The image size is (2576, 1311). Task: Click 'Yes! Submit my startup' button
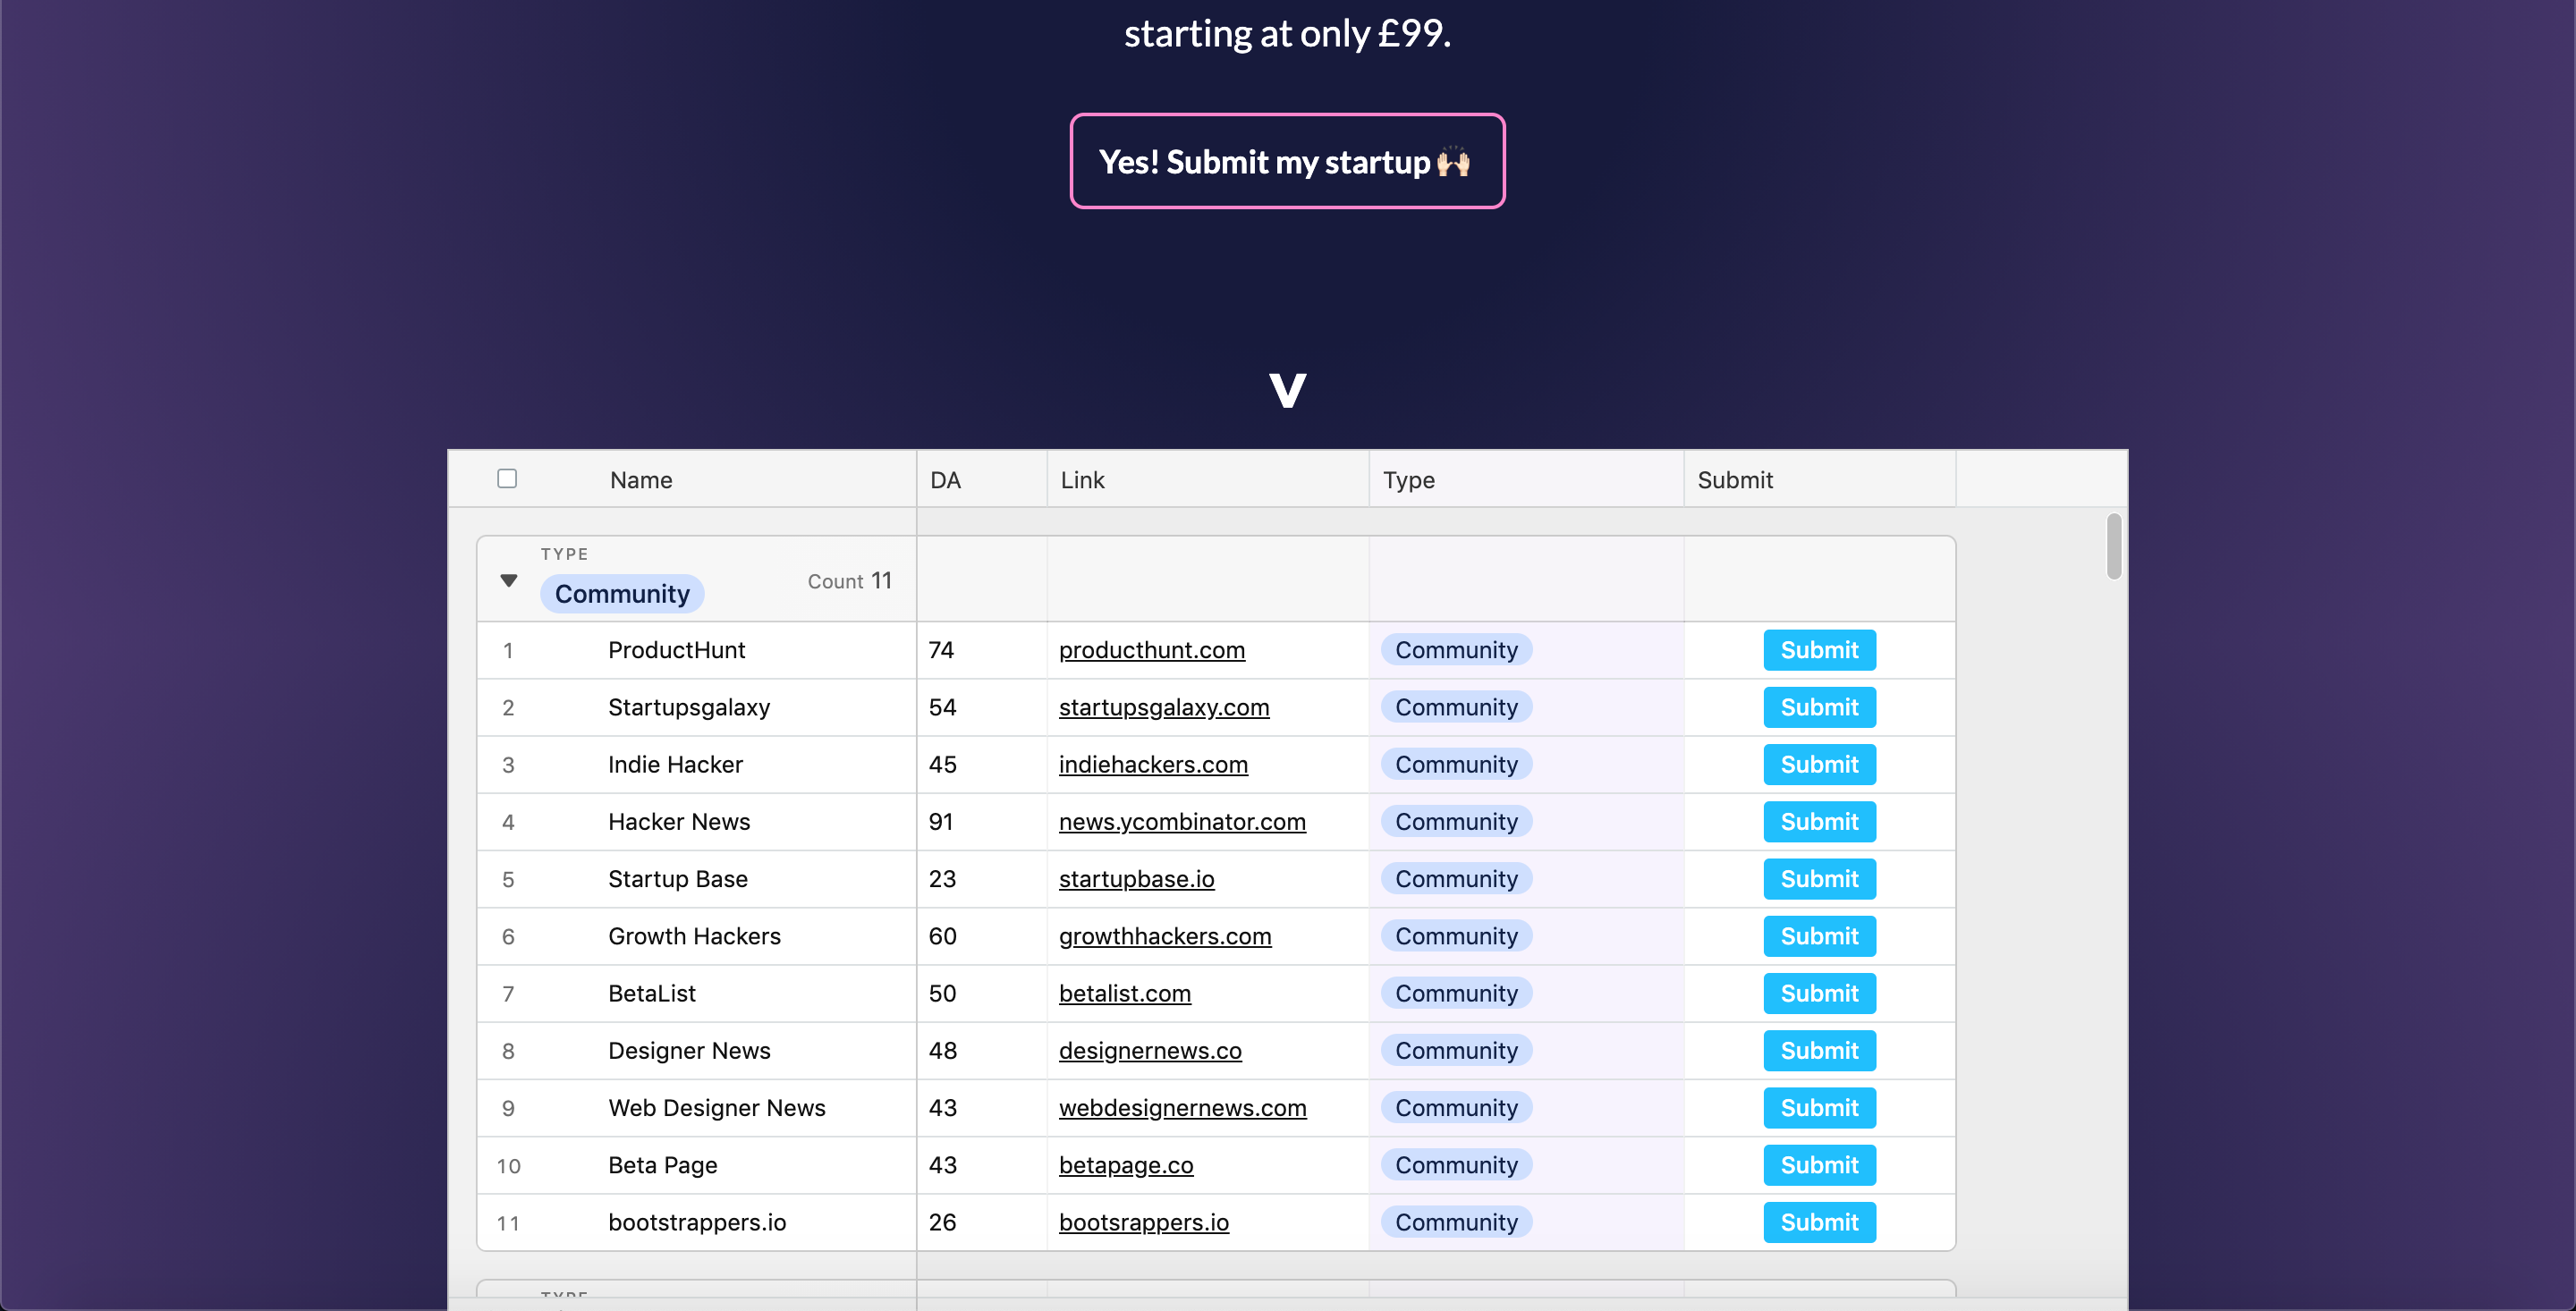(x=1287, y=161)
